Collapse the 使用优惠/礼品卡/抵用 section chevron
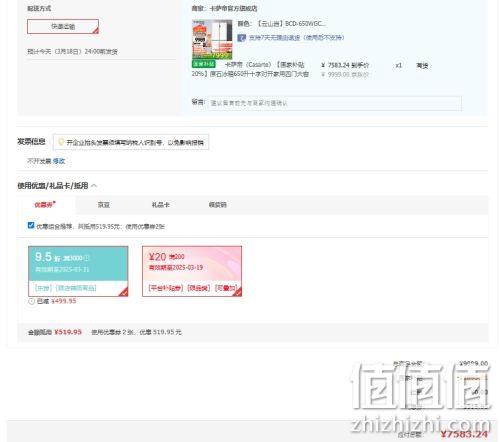The image size is (500, 442). coord(94,186)
